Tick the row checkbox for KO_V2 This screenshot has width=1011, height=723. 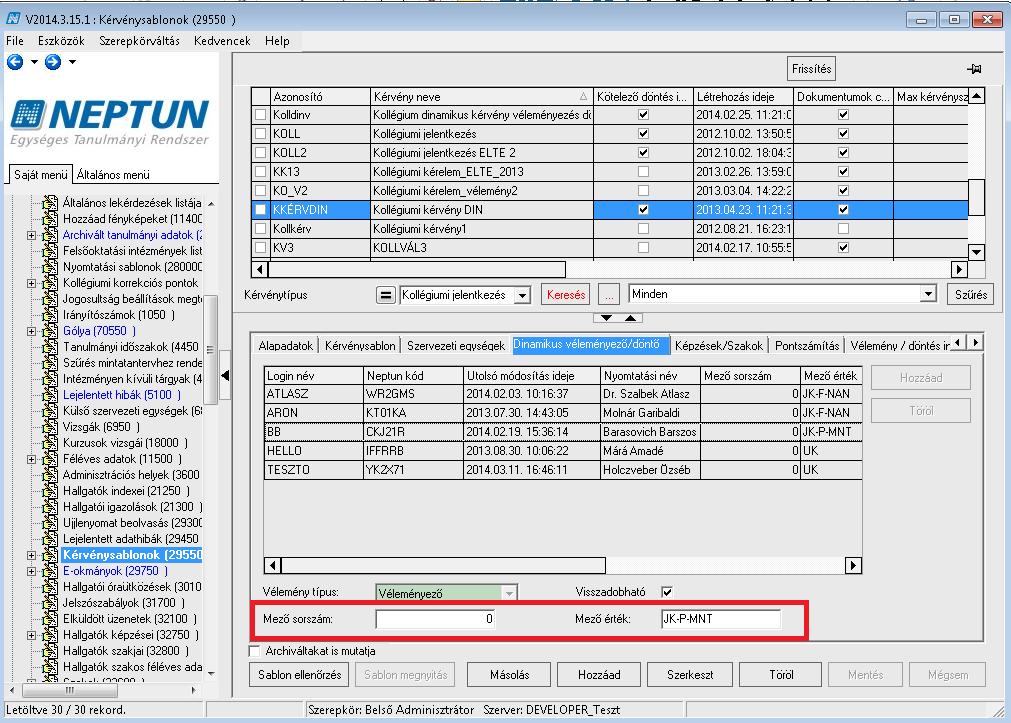point(260,191)
